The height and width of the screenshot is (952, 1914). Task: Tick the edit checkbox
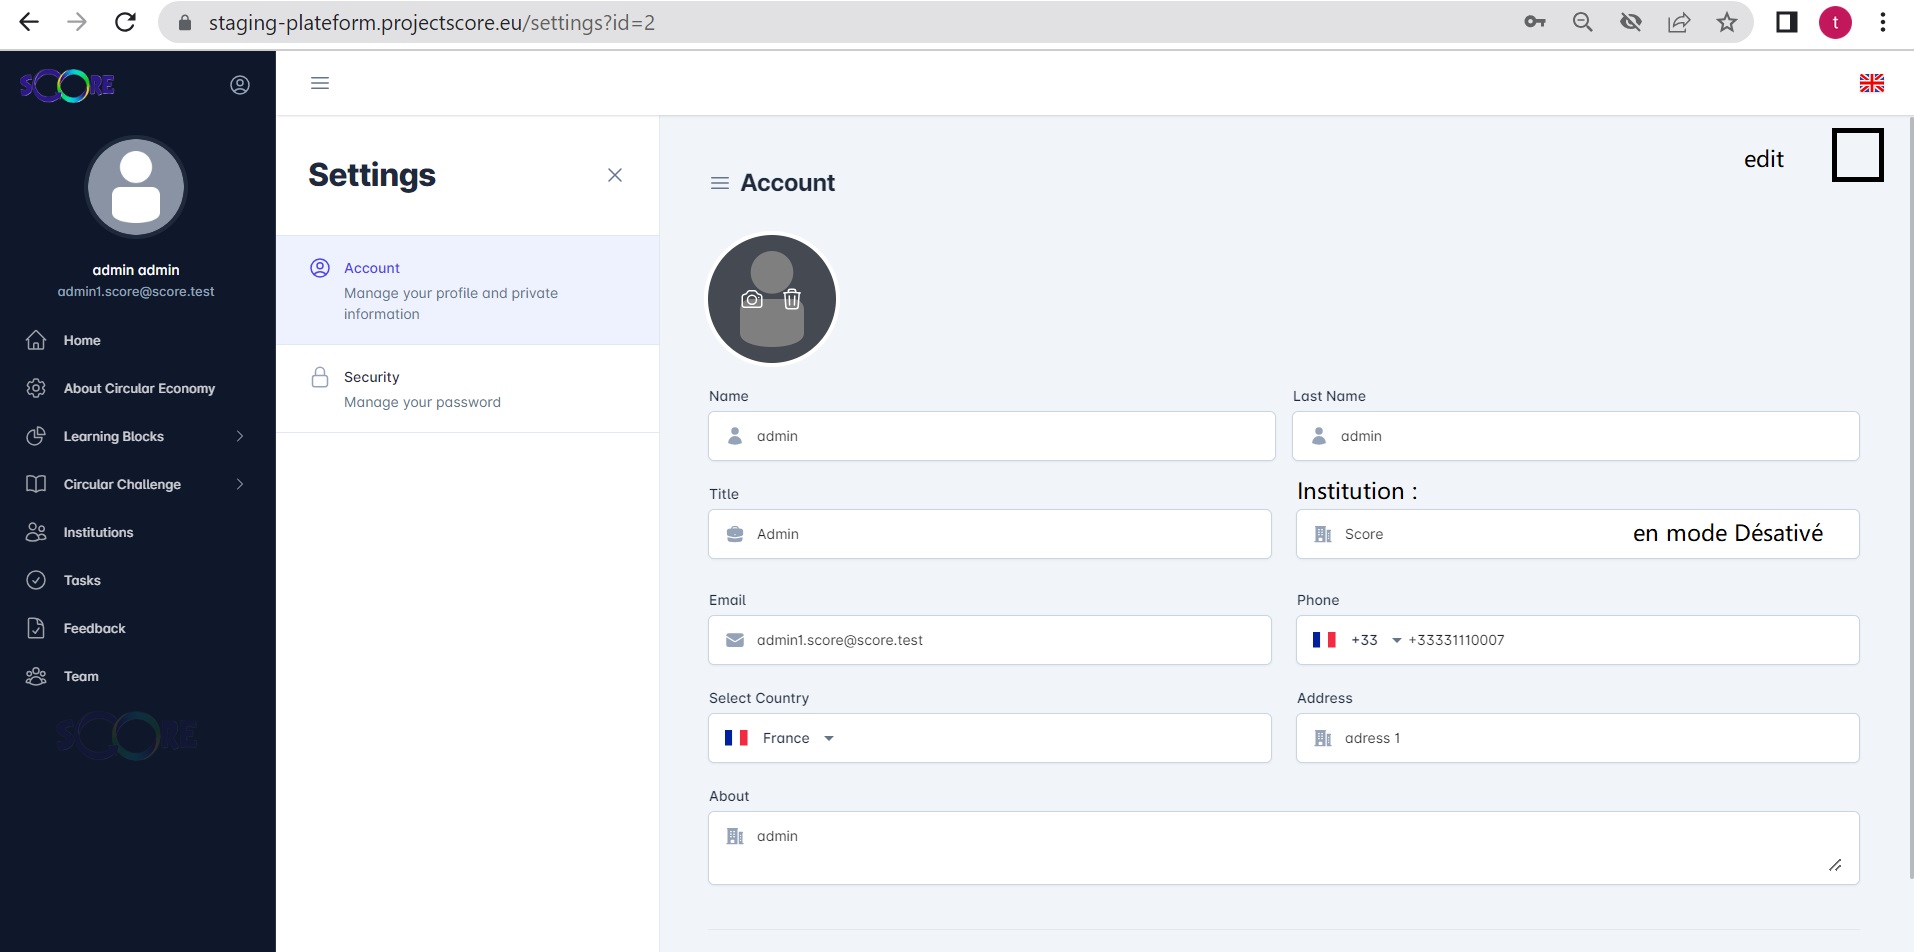[x=1857, y=156]
